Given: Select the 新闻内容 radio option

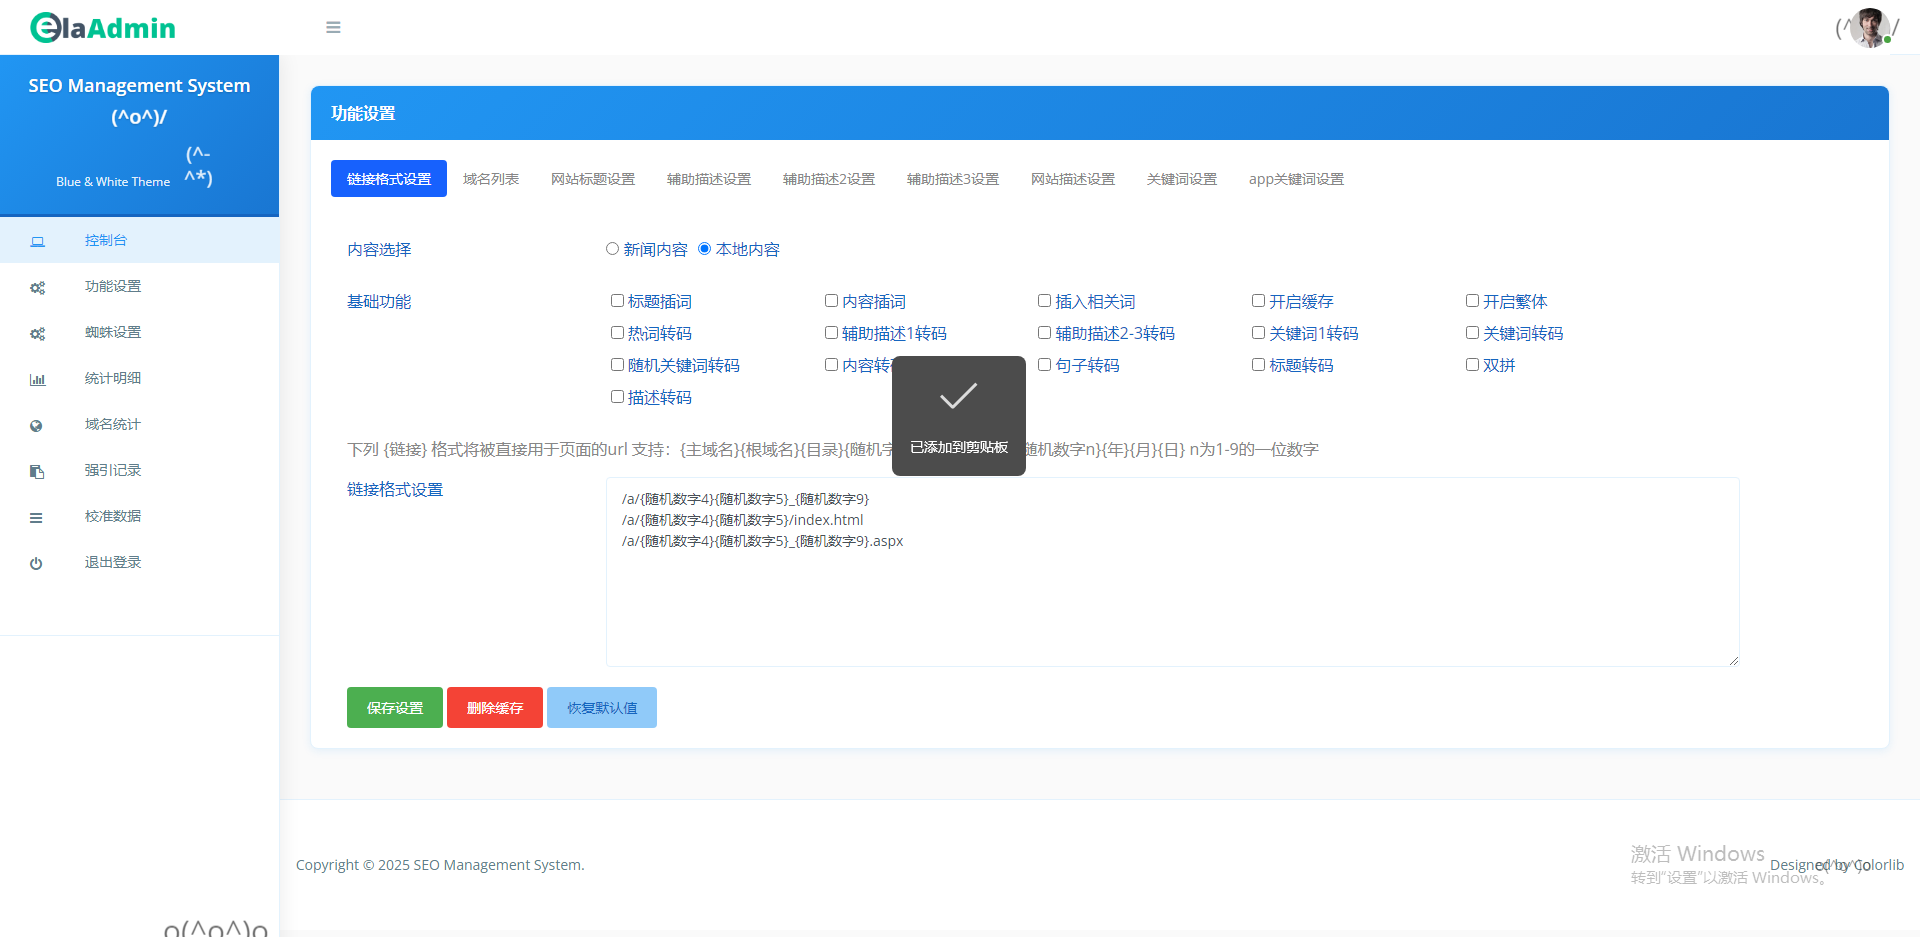Looking at the screenshot, I should pyautogui.click(x=612, y=249).
